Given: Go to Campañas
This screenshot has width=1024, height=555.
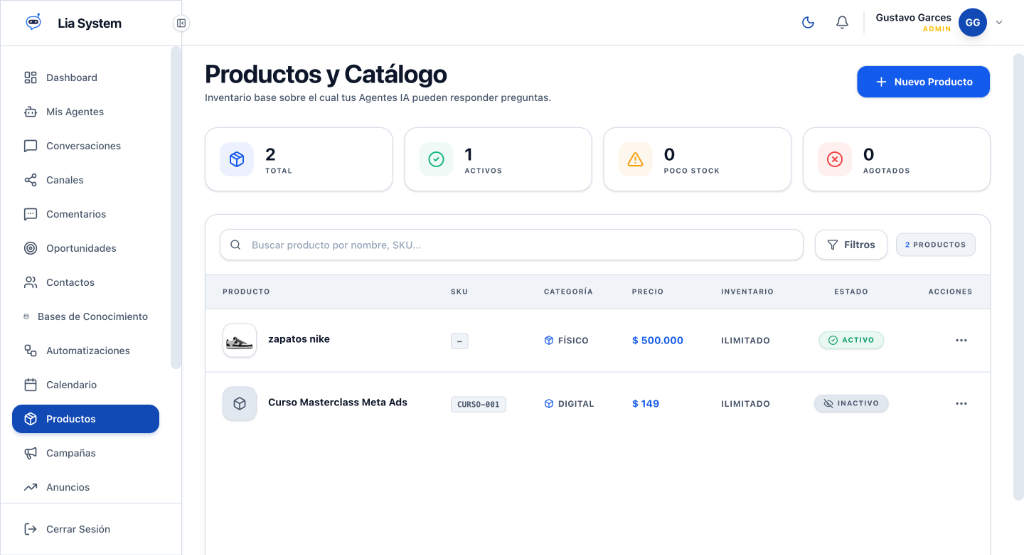Looking at the screenshot, I should click(x=86, y=453).
